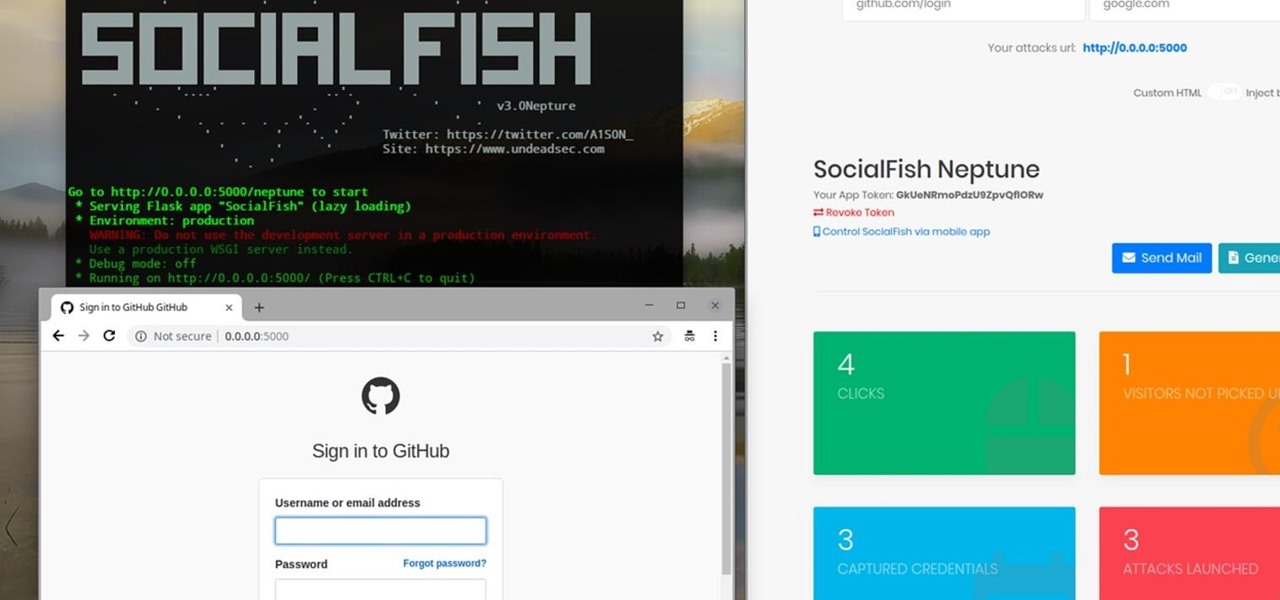Select the Sign in to GitHub tab
Screen dimensions: 1280x600
click(x=147, y=307)
